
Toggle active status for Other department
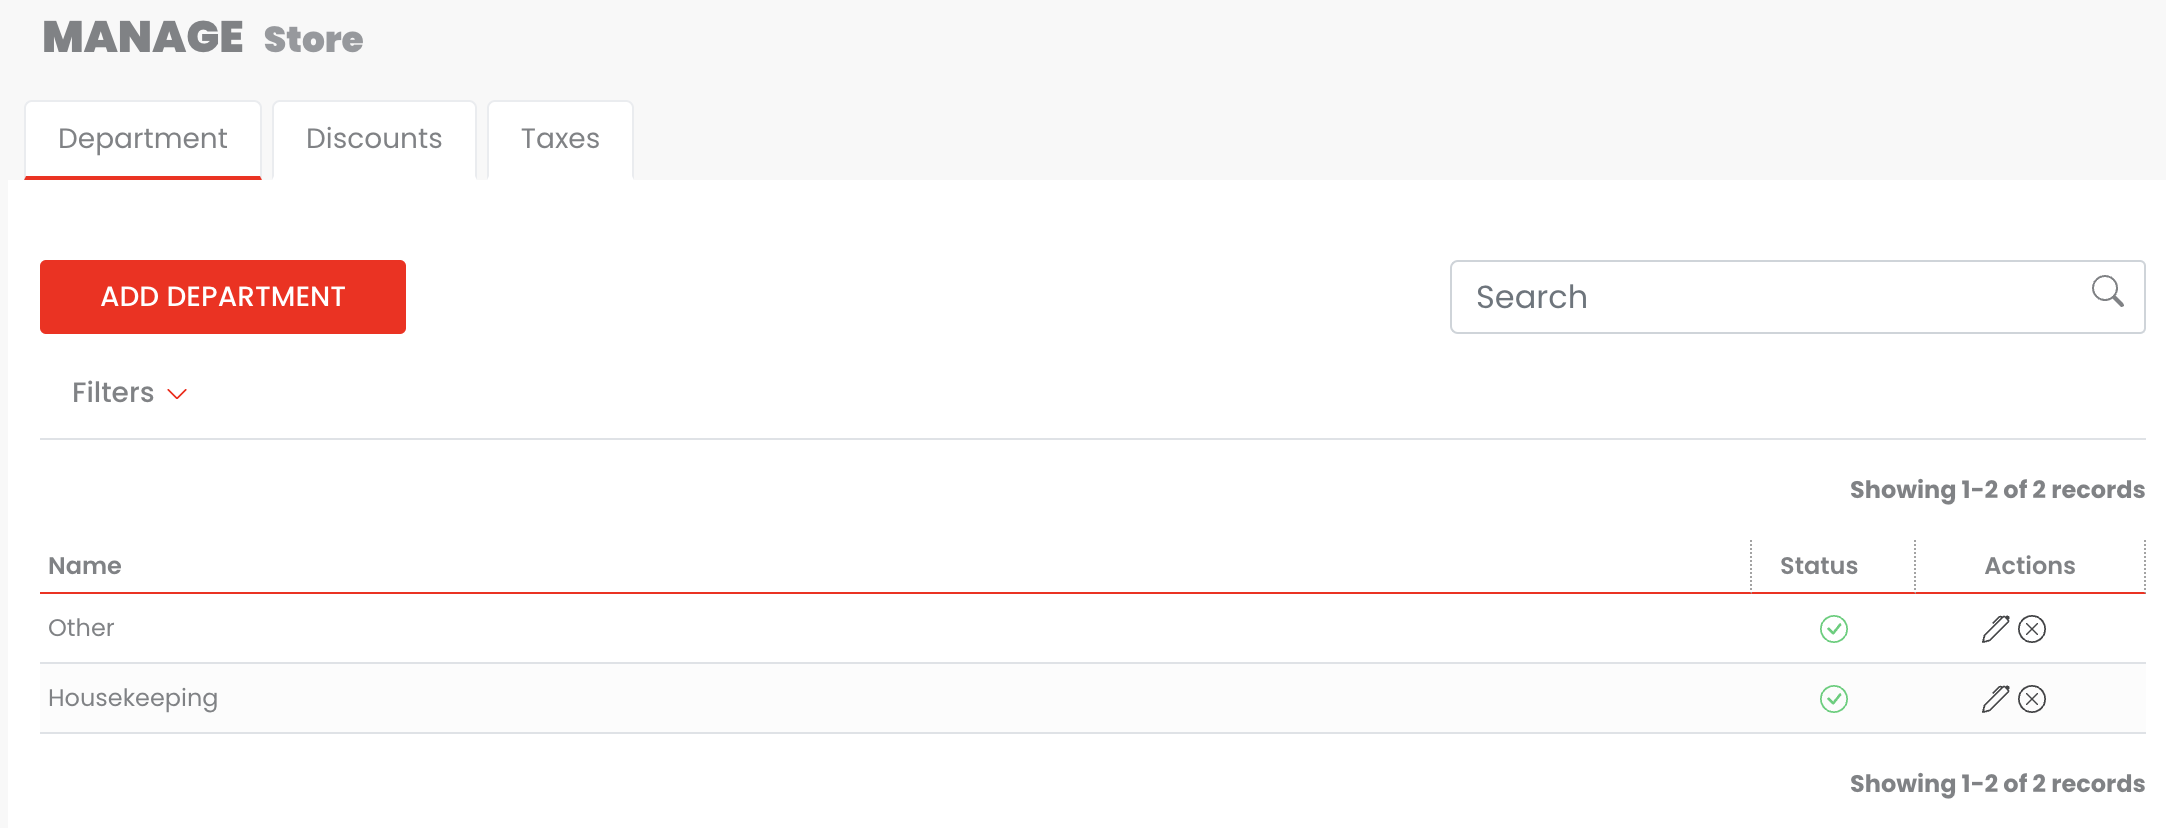[x=1834, y=629]
